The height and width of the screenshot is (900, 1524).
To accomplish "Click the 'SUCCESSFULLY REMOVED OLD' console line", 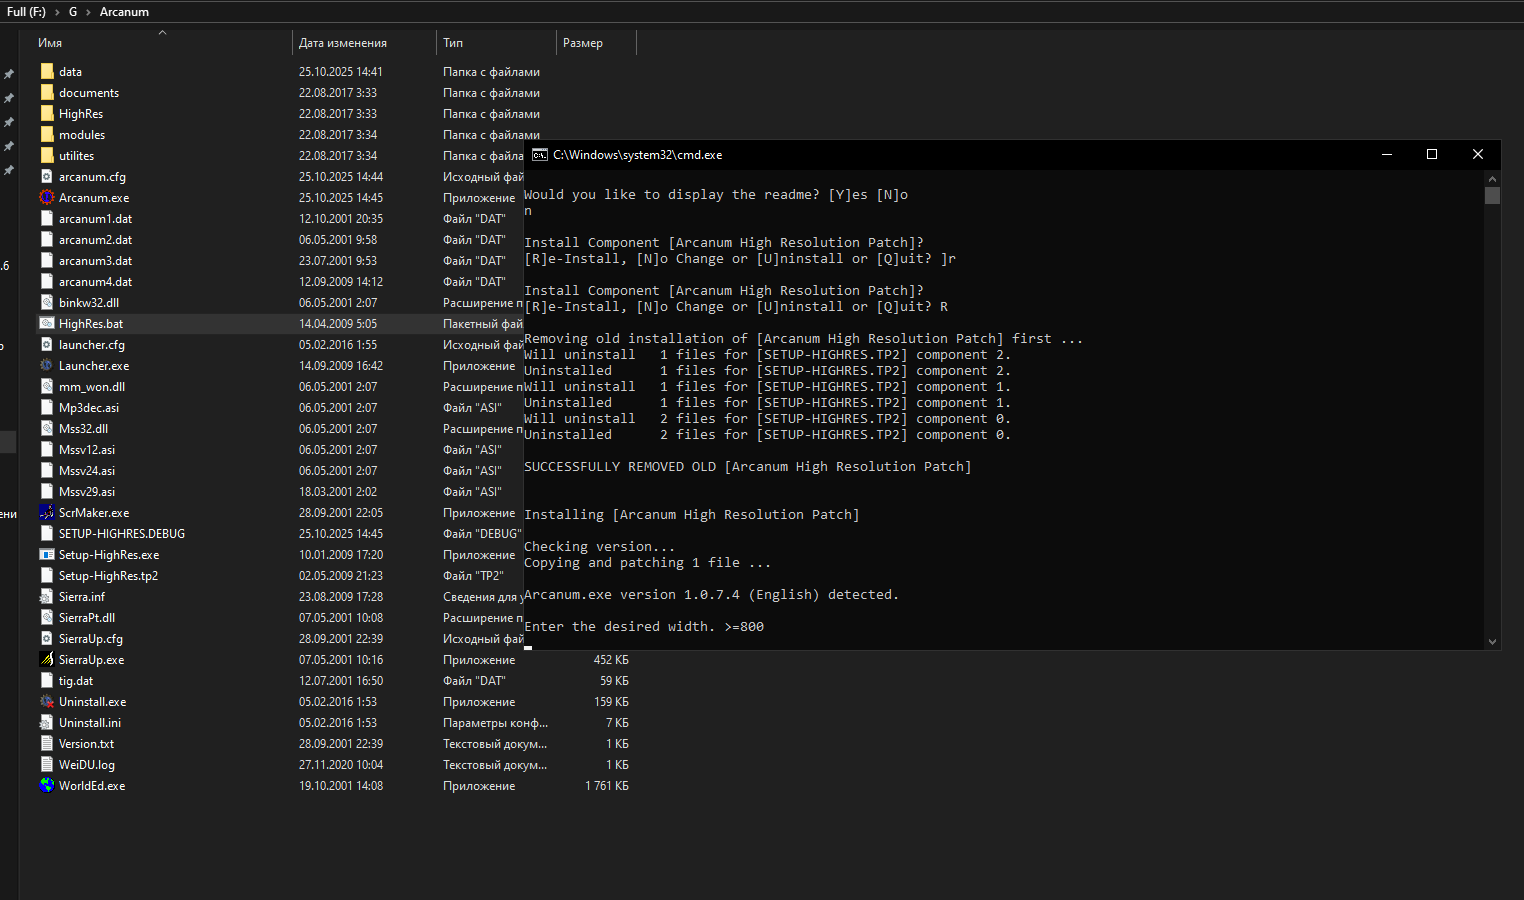I will [x=748, y=467].
